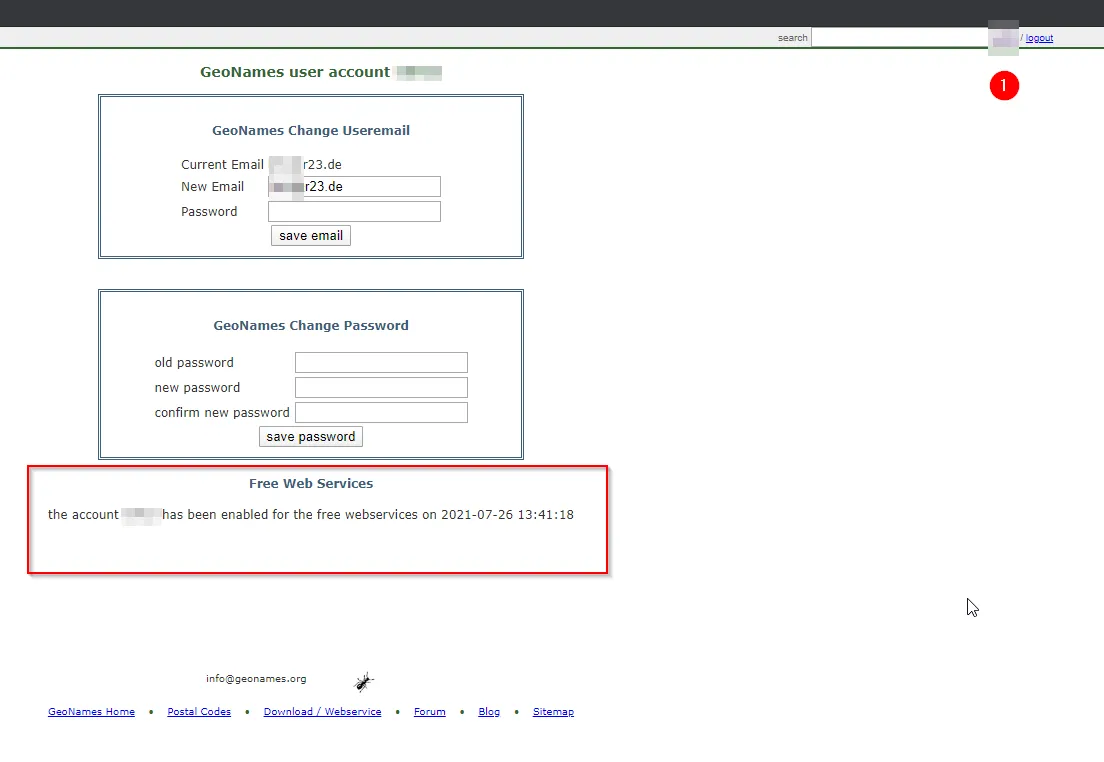Click the GeoNames Change Useremail heading
This screenshot has height=762, width=1104.
click(x=311, y=130)
